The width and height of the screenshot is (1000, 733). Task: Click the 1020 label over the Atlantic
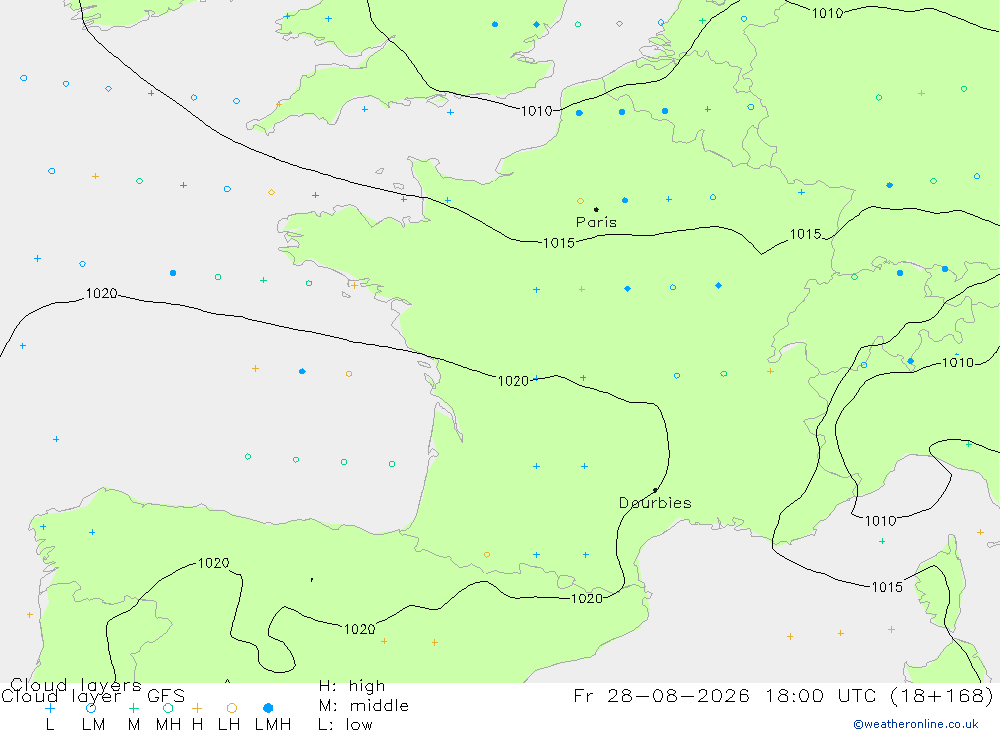click(x=101, y=293)
